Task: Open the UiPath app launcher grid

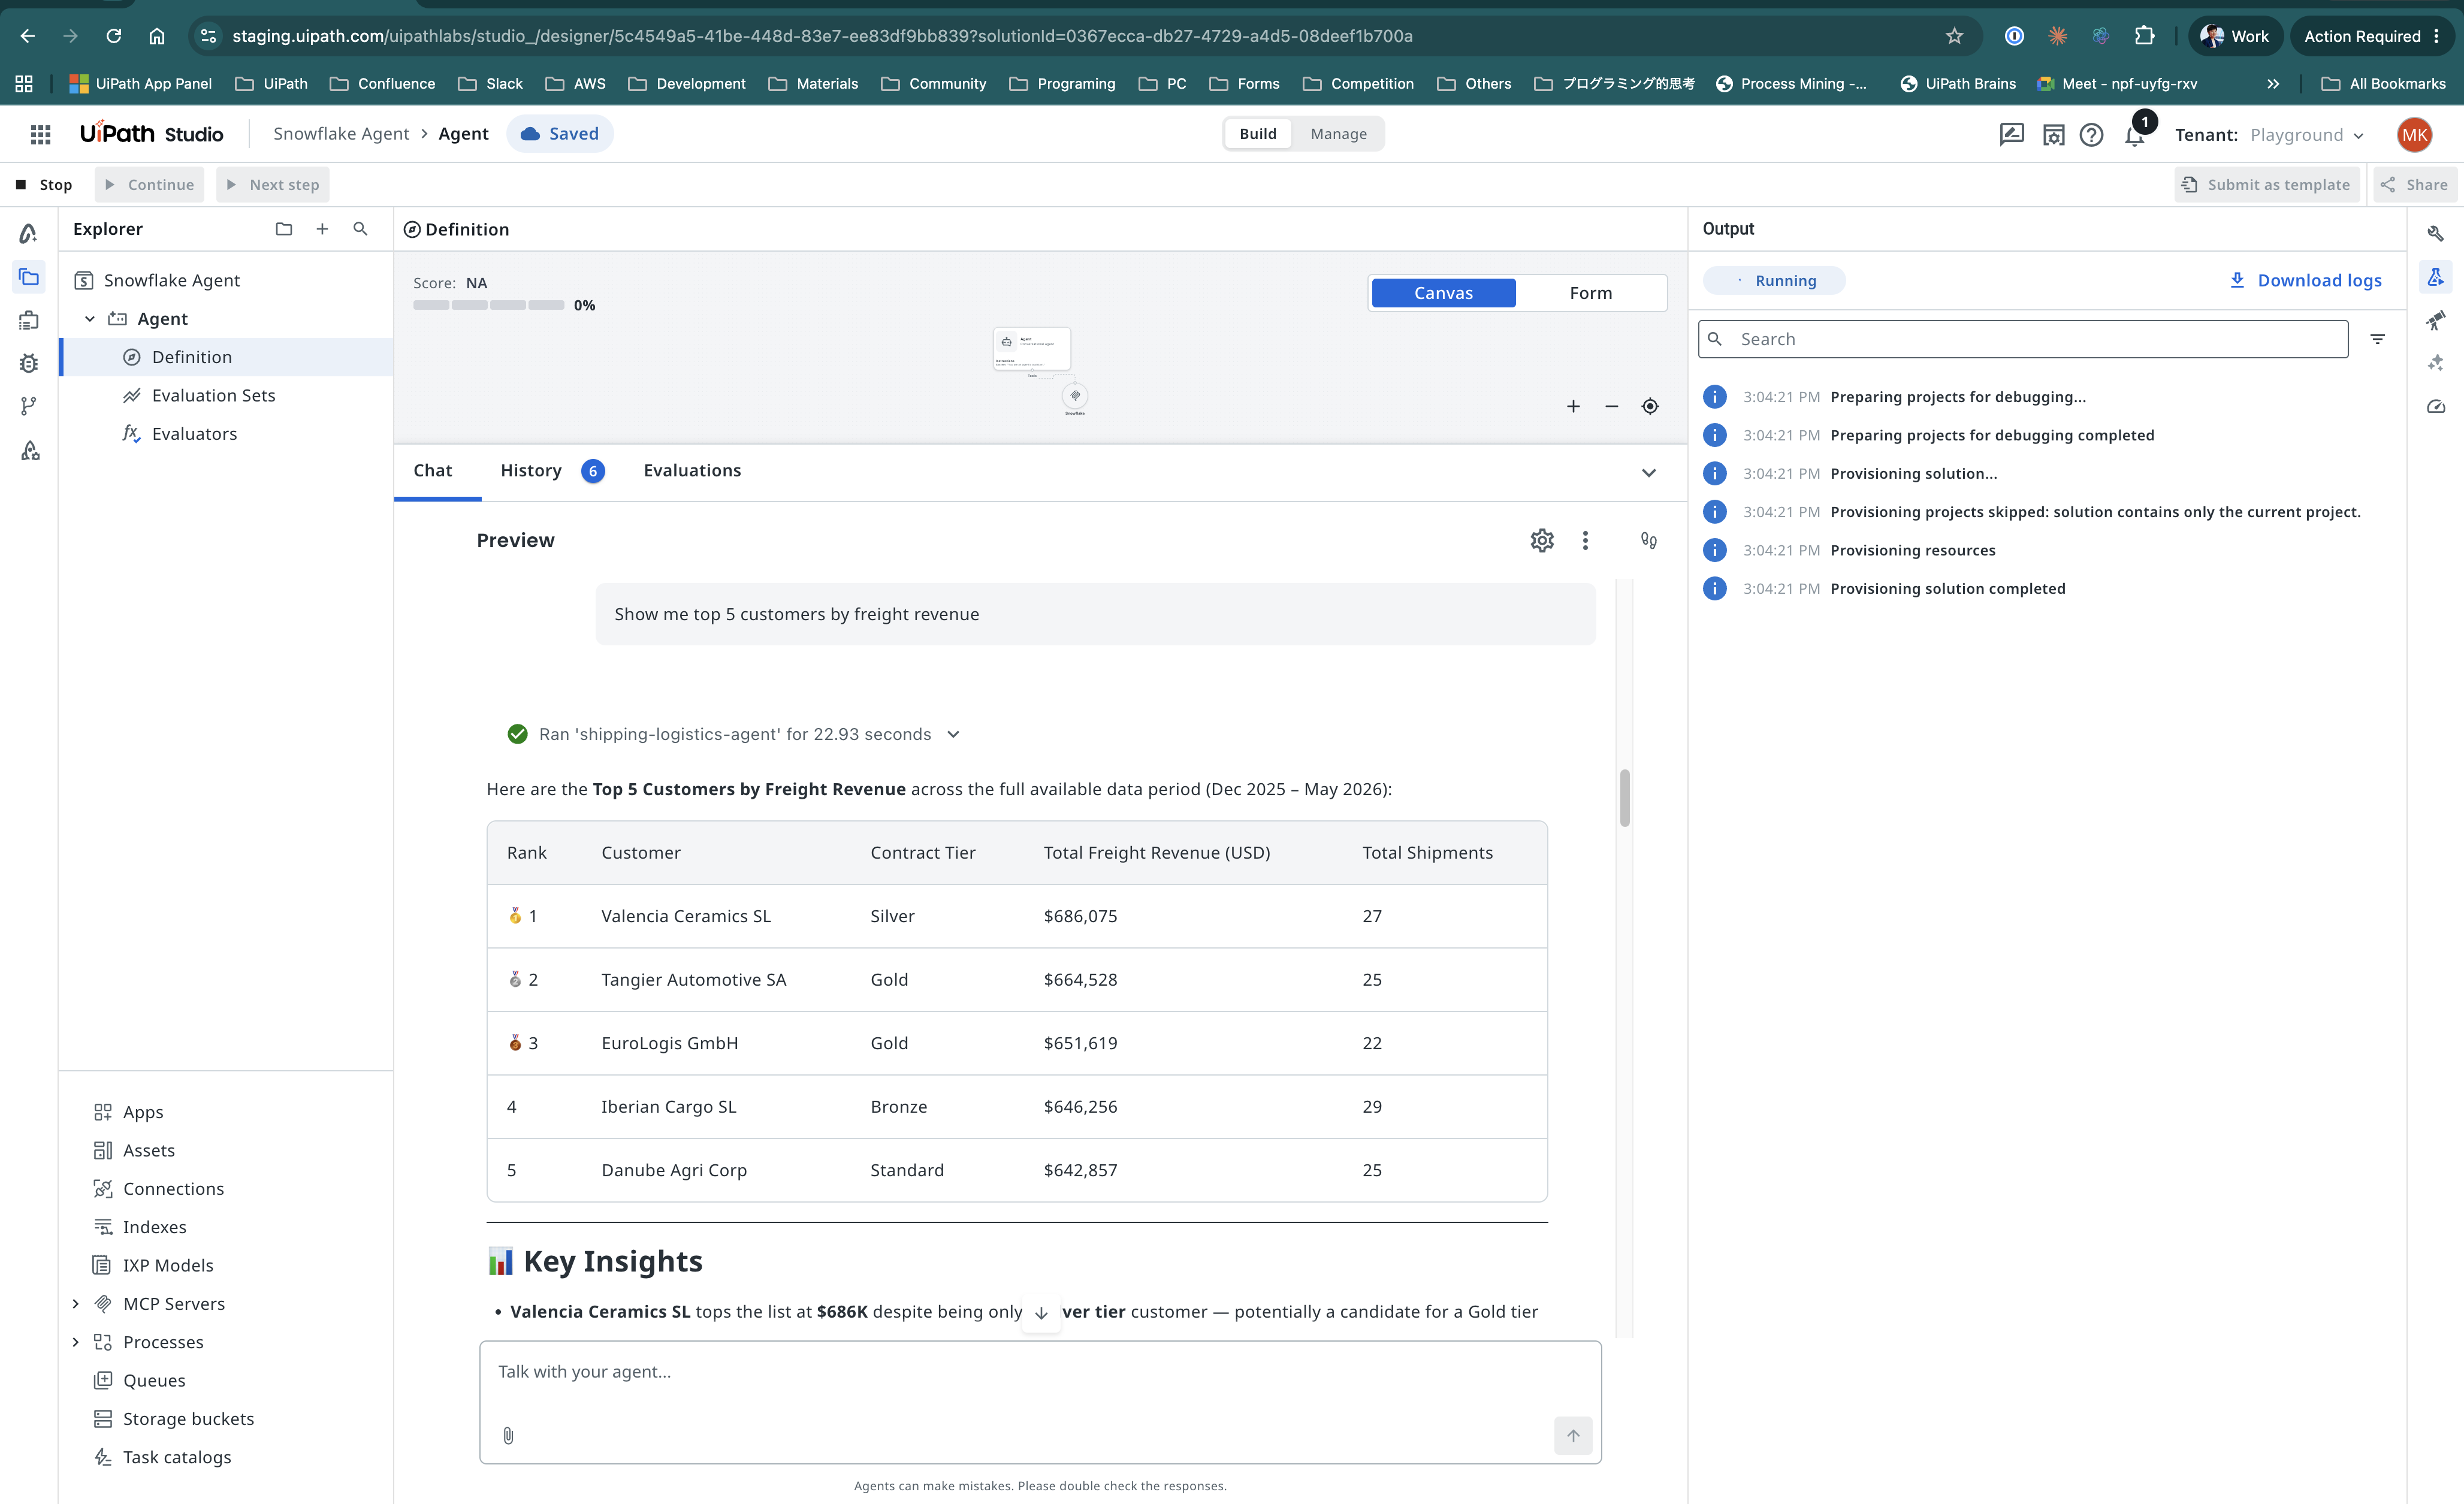Action: tap(41, 134)
